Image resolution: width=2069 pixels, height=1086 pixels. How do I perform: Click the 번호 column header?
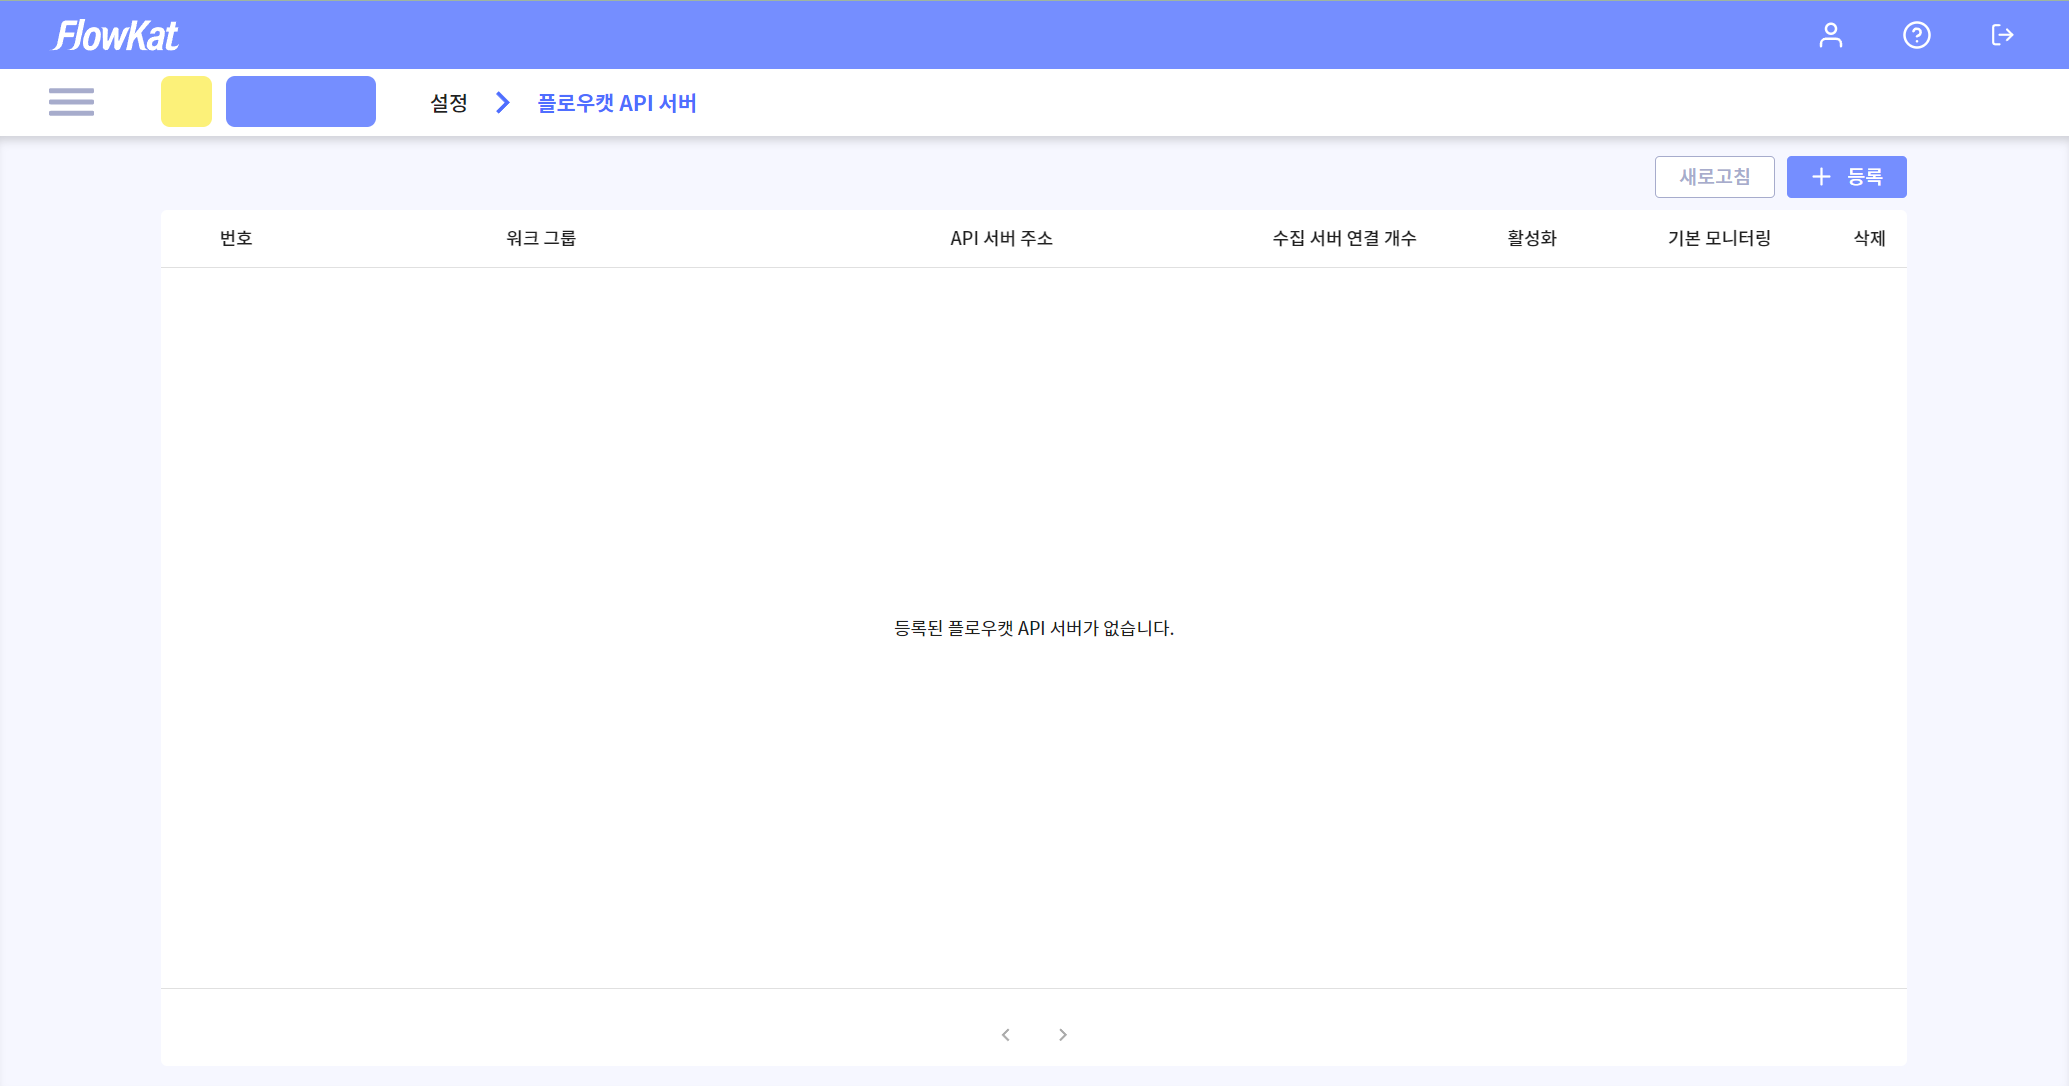(x=236, y=238)
